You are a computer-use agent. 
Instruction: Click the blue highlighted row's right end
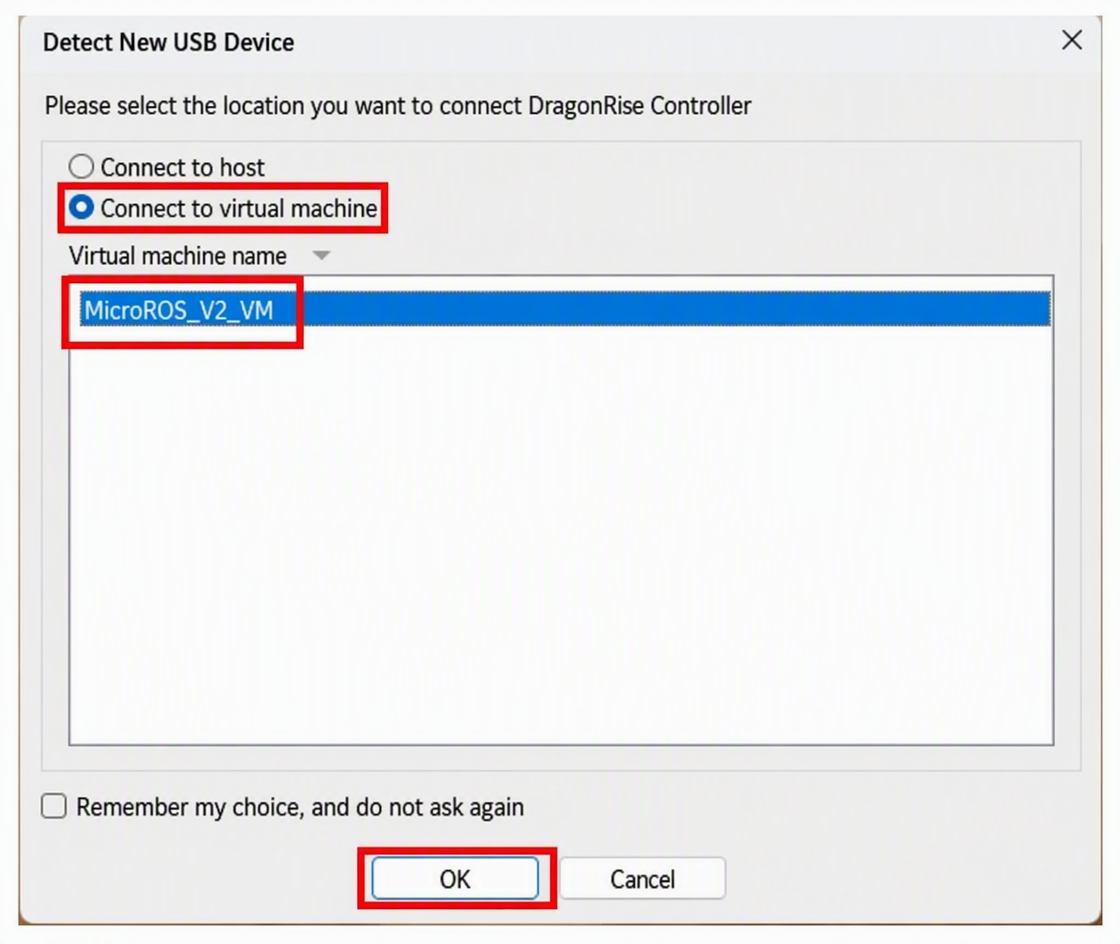(1029, 309)
